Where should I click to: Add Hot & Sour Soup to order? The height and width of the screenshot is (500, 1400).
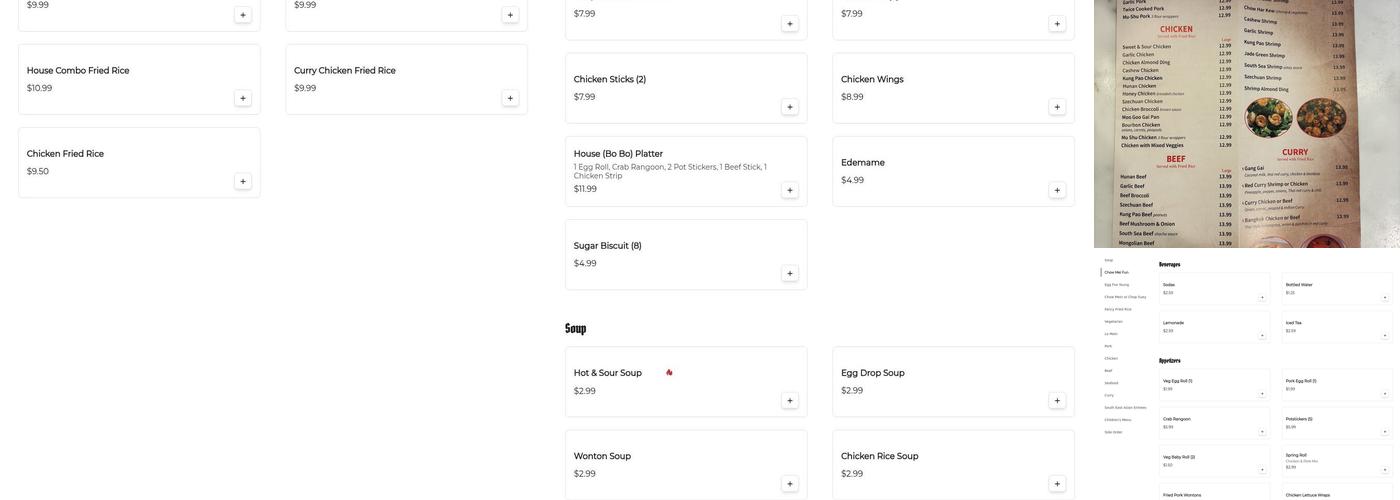(x=790, y=401)
